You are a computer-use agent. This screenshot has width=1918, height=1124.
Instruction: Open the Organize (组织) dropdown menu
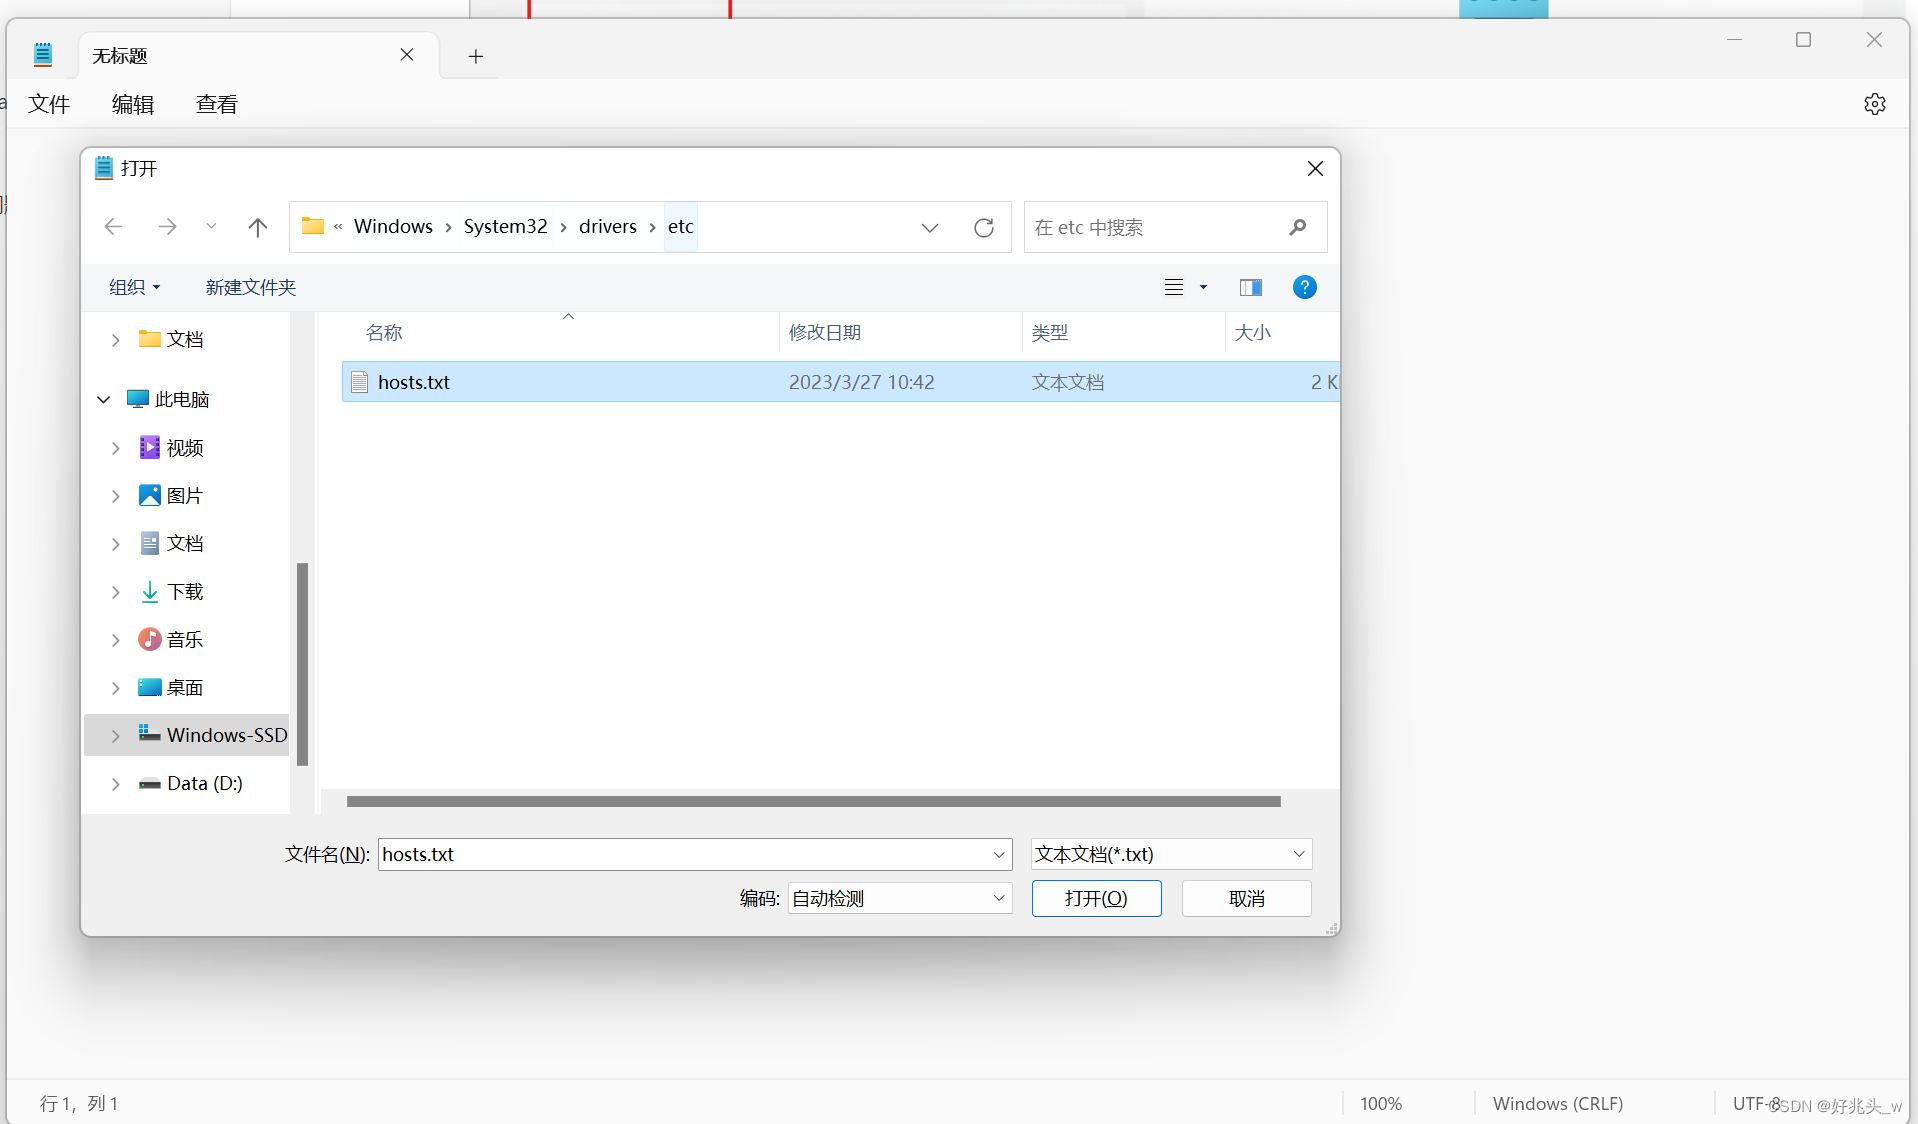click(x=135, y=287)
